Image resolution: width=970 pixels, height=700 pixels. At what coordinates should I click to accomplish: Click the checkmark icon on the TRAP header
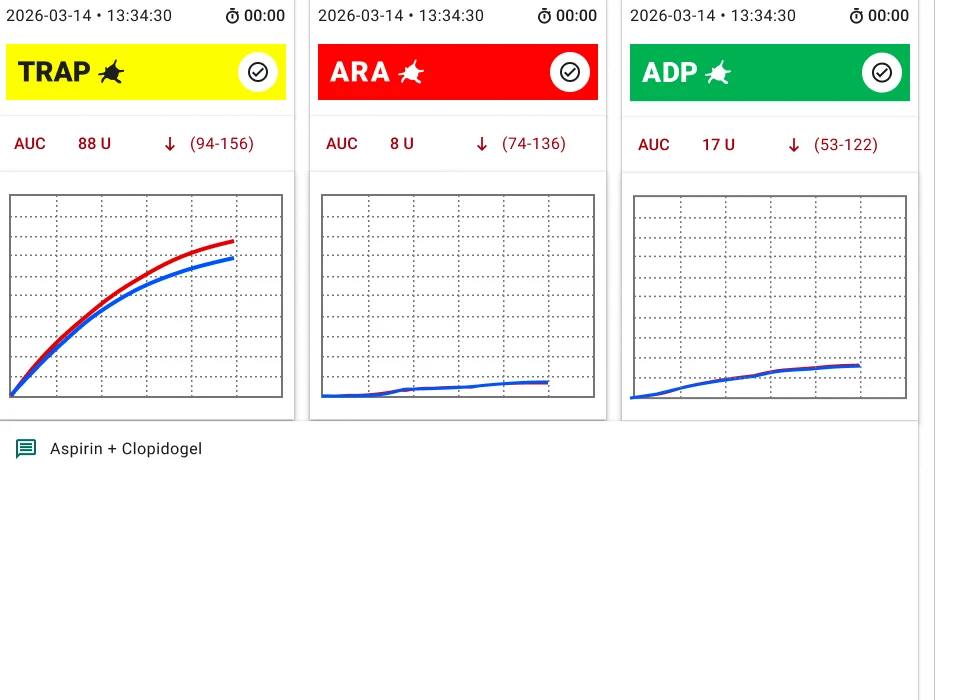point(258,72)
